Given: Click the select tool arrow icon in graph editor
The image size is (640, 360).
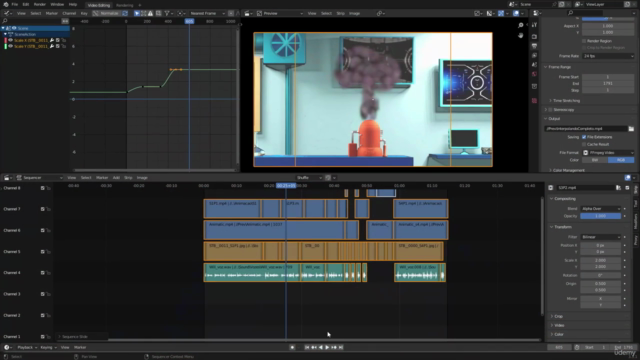Looking at the screenshot, I should coord(137,13).
